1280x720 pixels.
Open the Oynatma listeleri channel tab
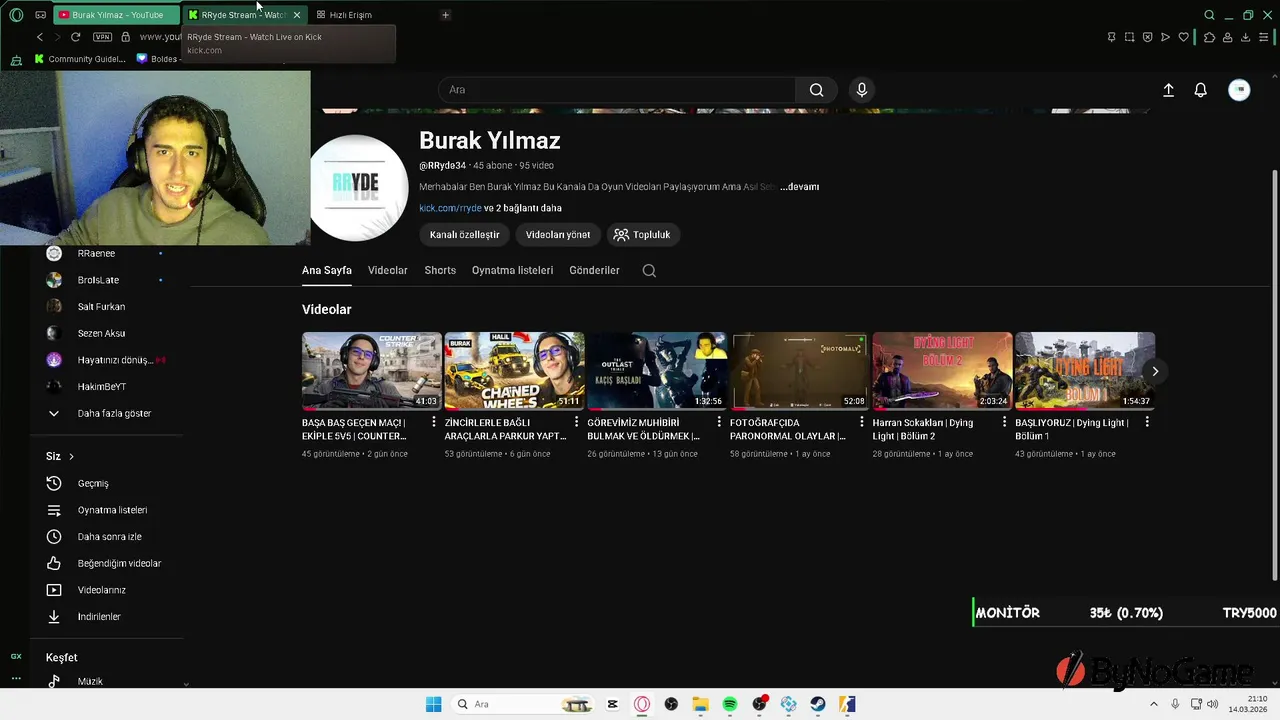click(512, 270)
